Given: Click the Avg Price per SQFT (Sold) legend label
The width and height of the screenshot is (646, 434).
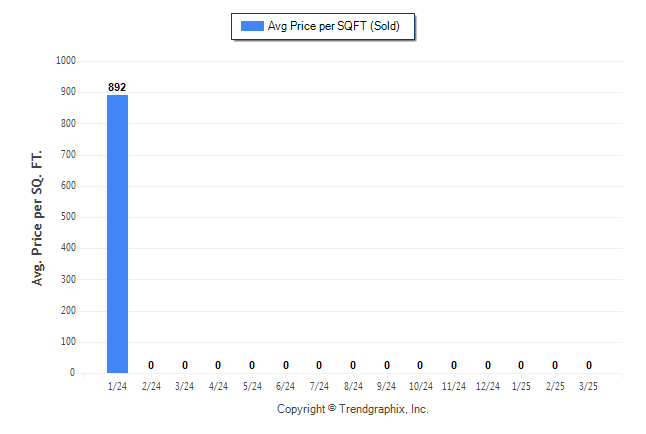Looking at the screenshot, I should pos(334,26).
